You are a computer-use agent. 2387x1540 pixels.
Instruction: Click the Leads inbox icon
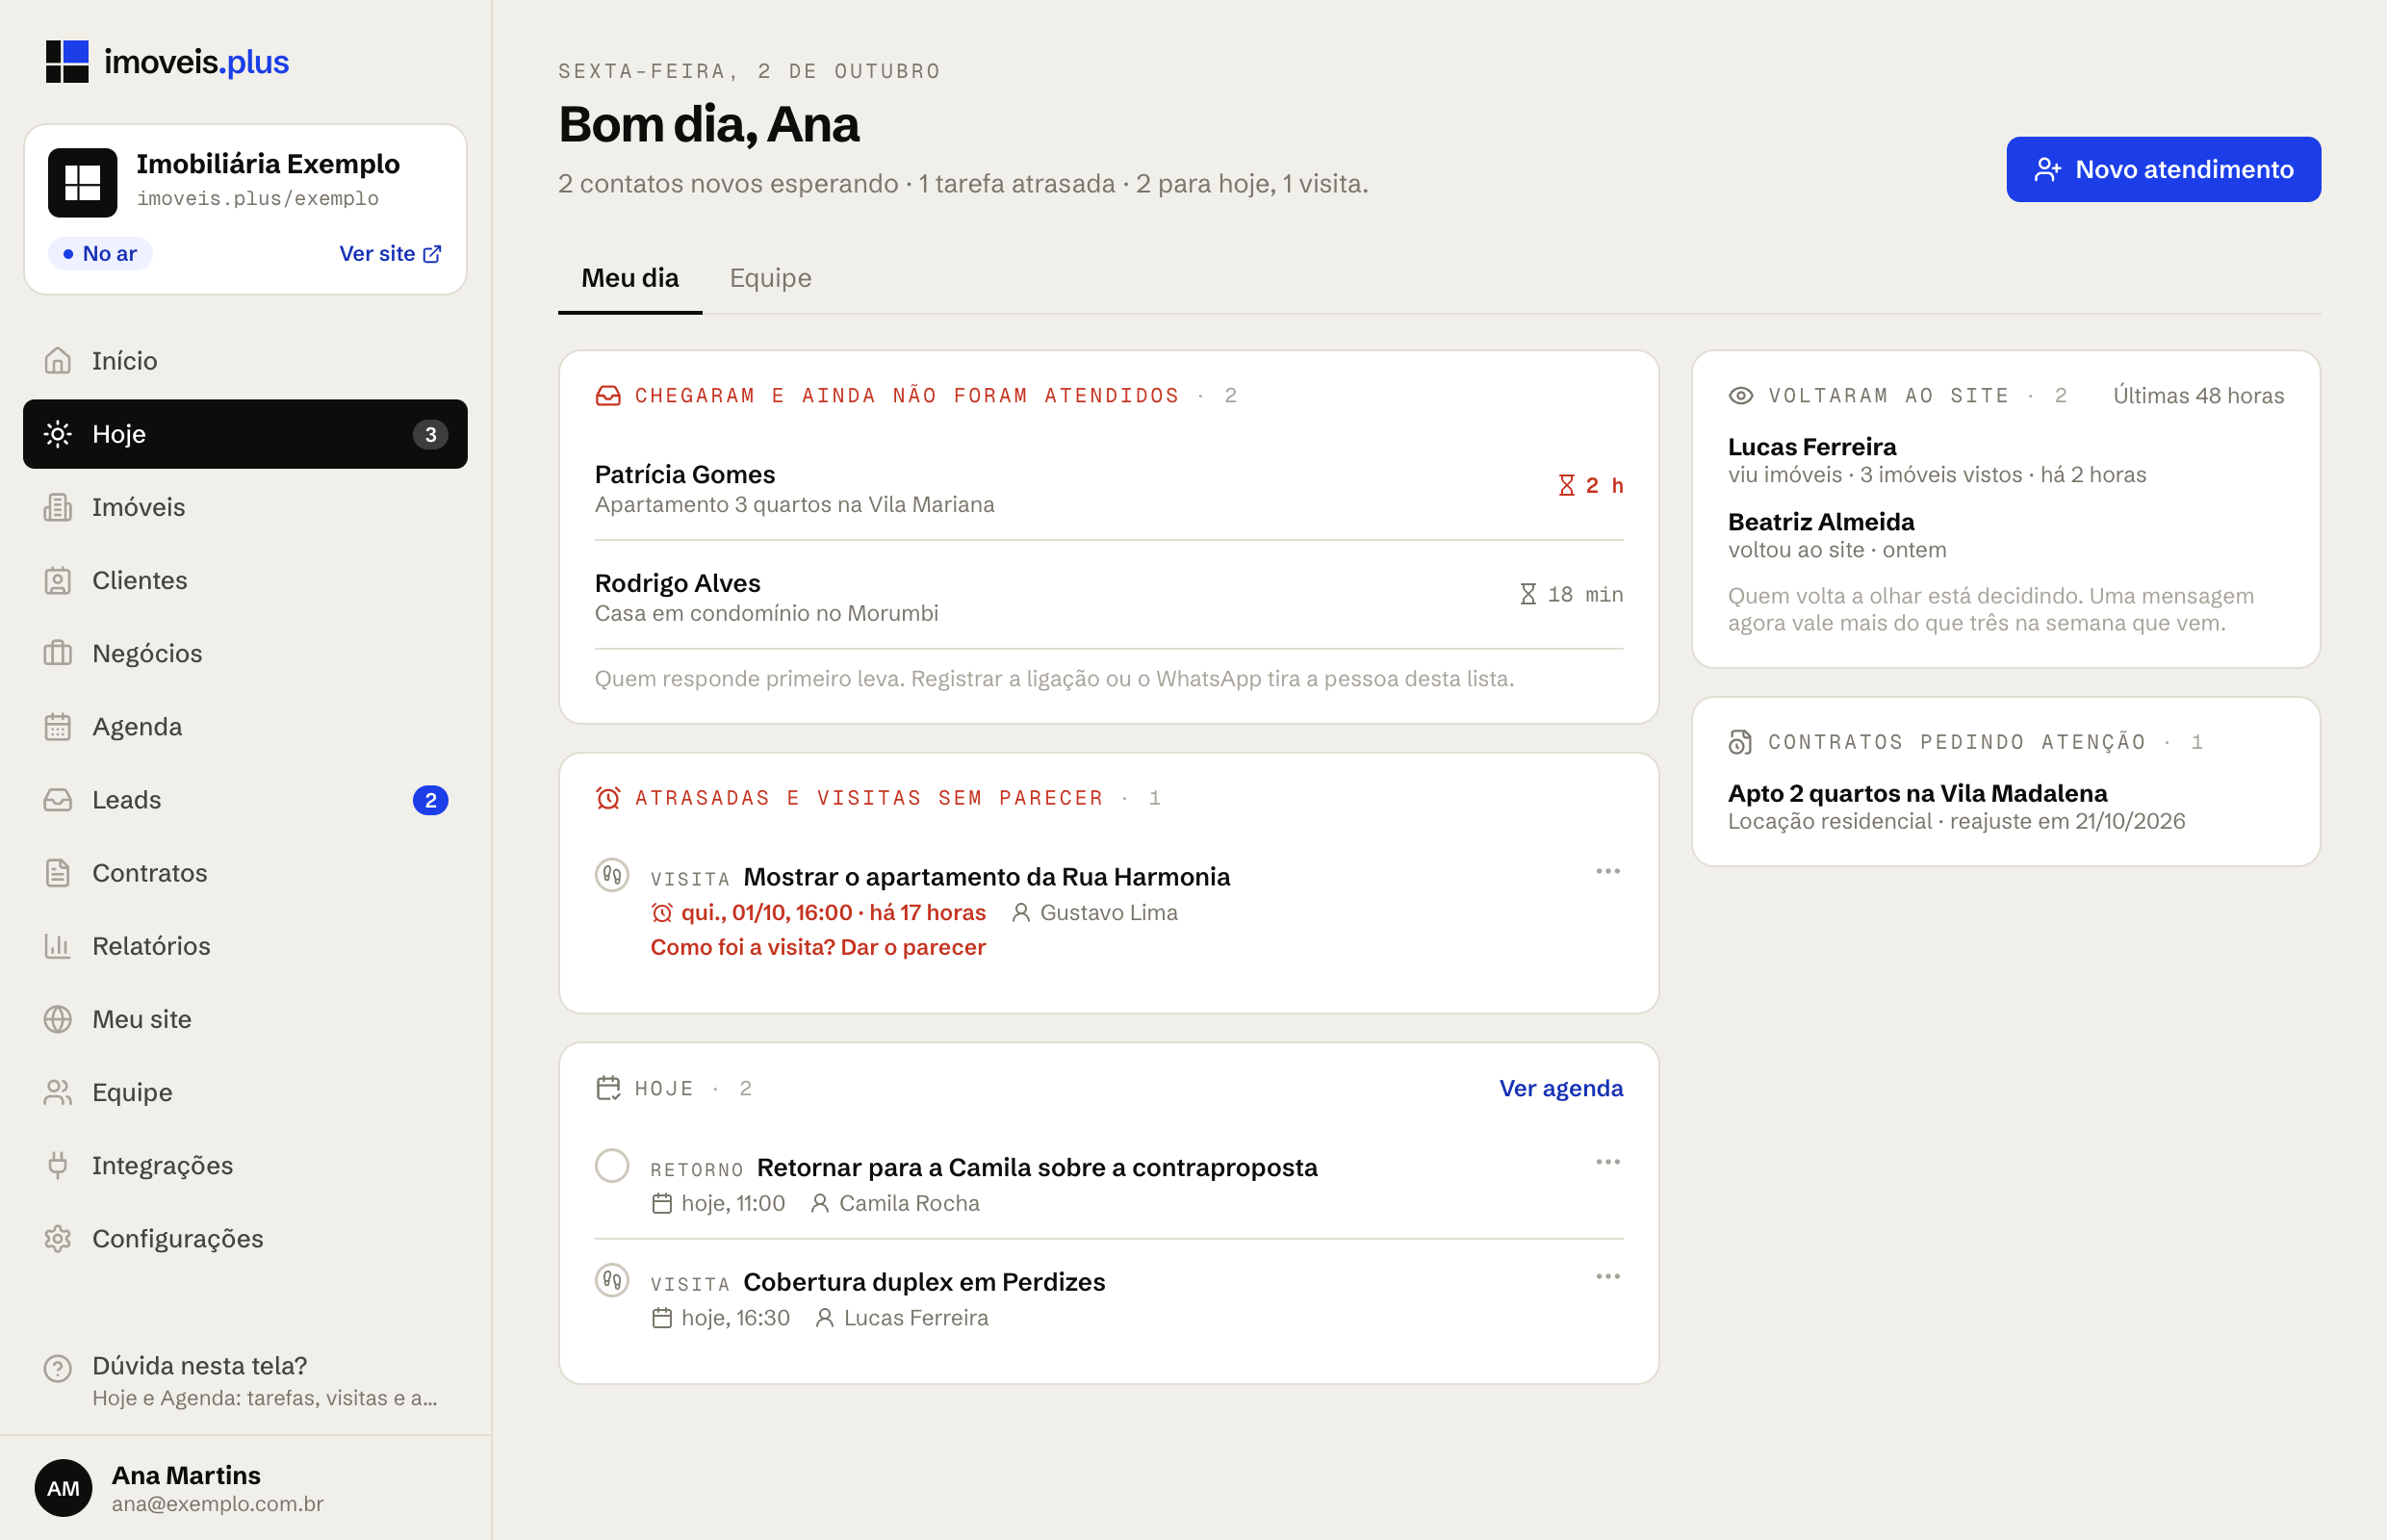click(x=58, y=800)
